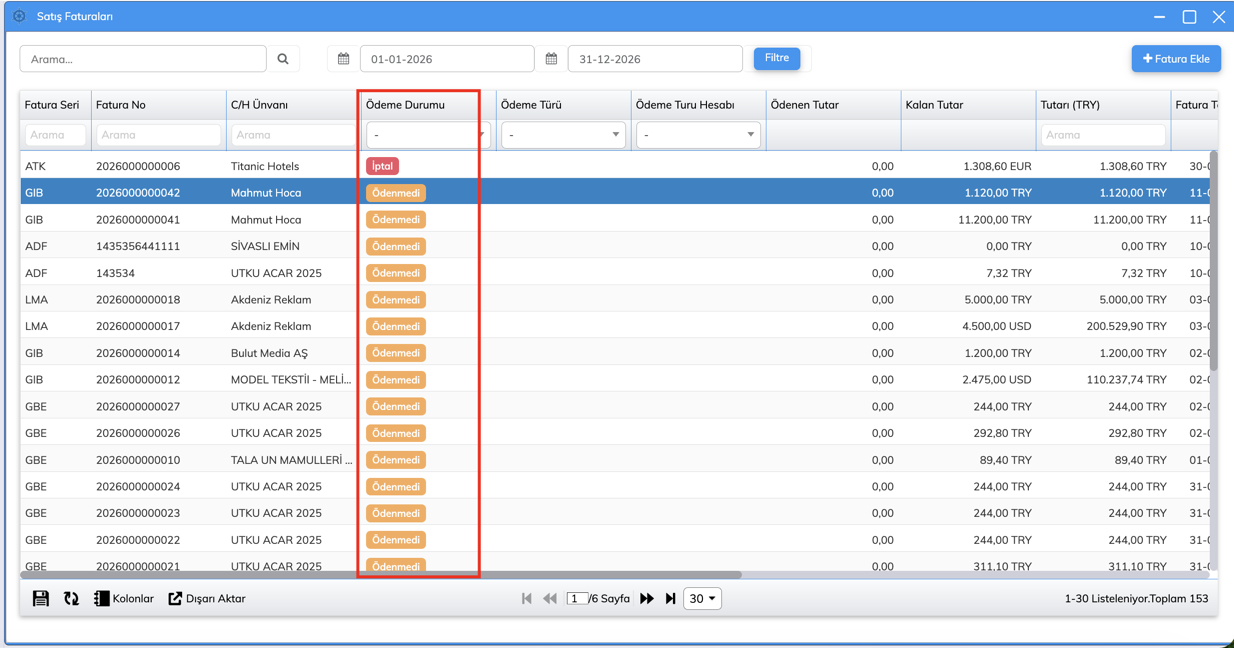Open the Ödeme Türü filter dropdown
Image resolution: width=1234 pixels, height=648 pixels.
(563, 135)
